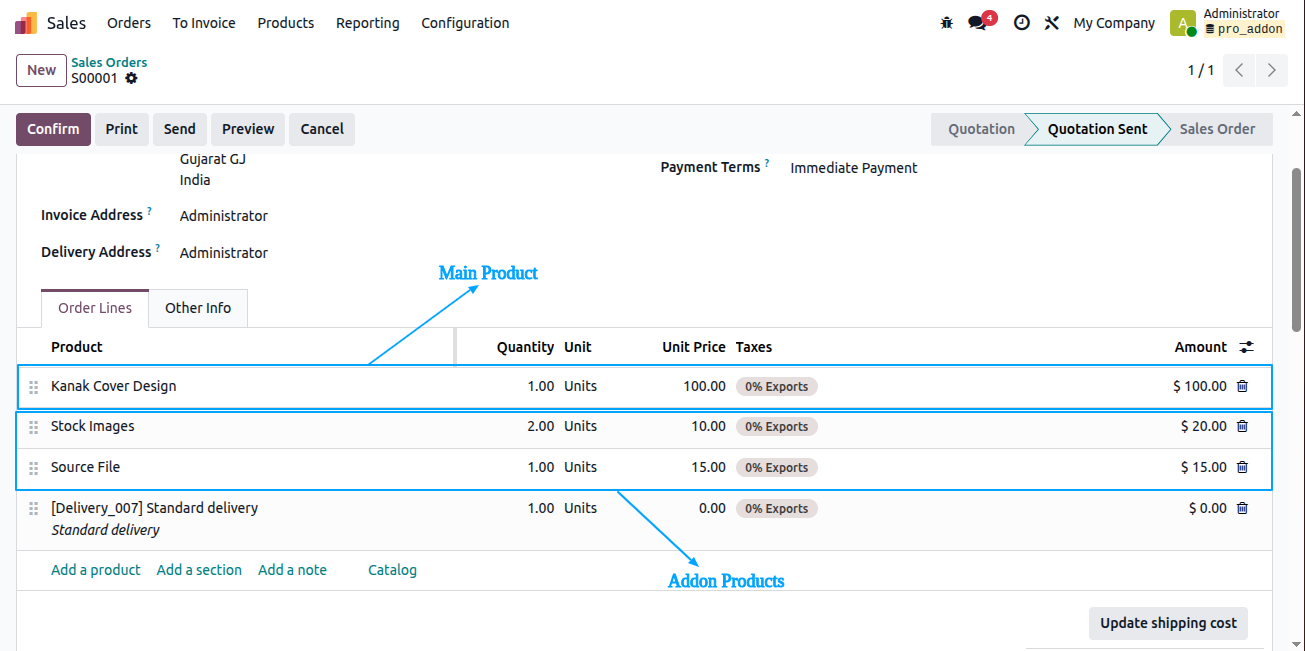Click the vertical page scrollbar
Image resolution: width=1305 pixels, height=651 pixels.
click(x=1296, y=250)
